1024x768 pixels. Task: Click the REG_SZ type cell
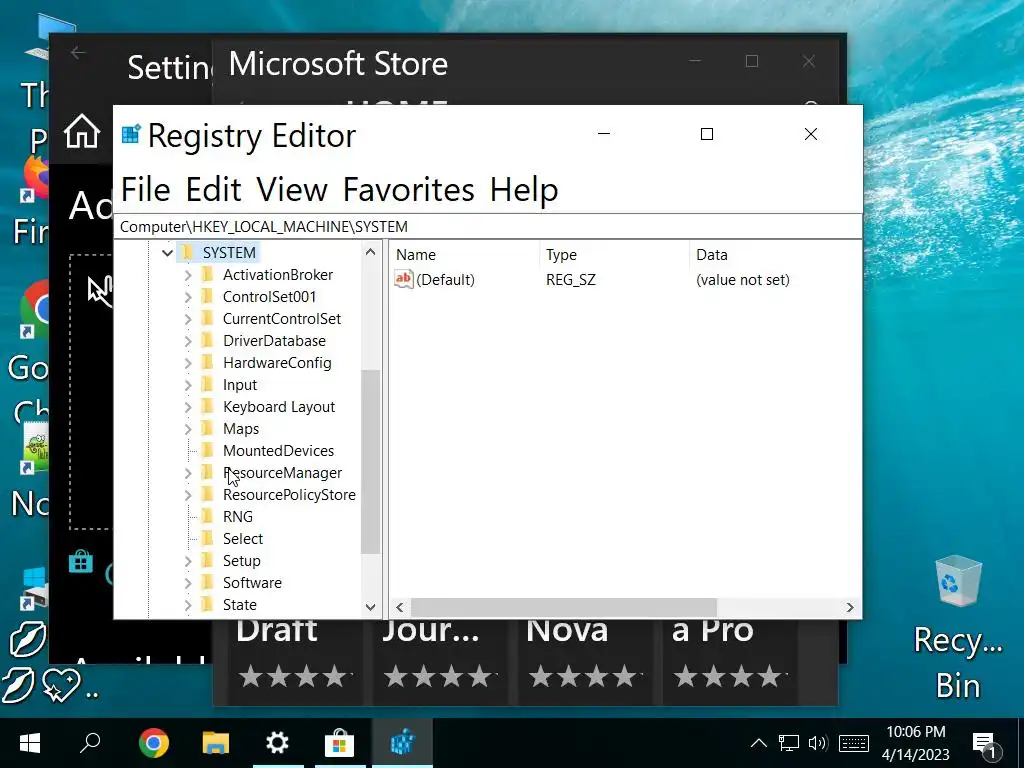point(571,280)
